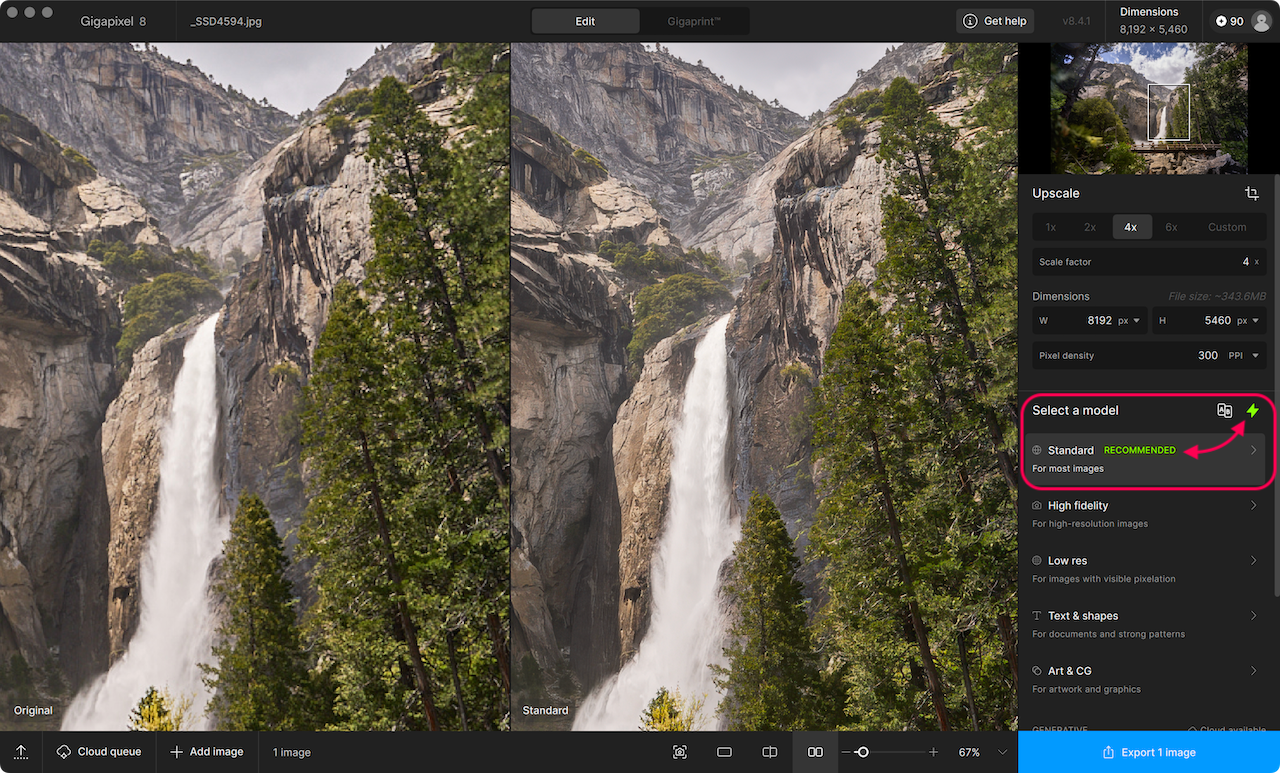This screenshot has width=1280, height=773.
Task: Open Get help
Action: pos(995,21)
